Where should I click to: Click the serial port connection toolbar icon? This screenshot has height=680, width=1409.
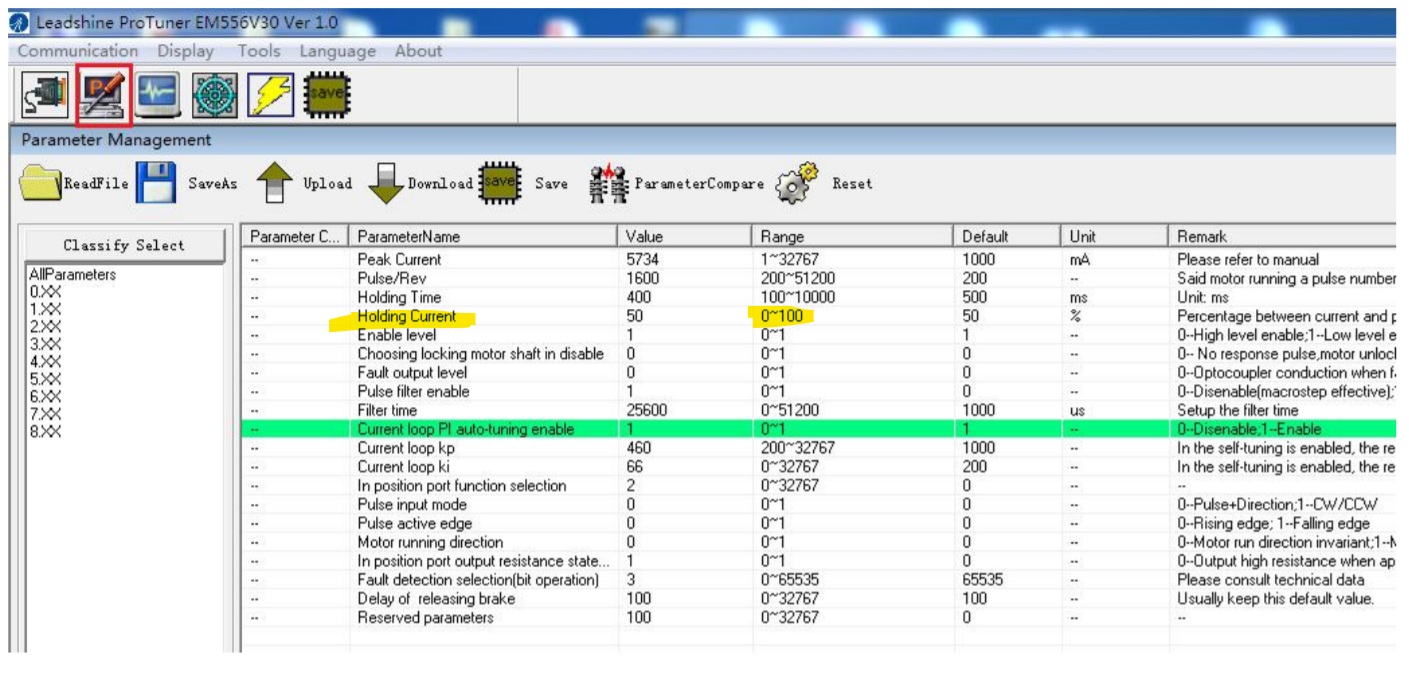click(x=45, y=95)
